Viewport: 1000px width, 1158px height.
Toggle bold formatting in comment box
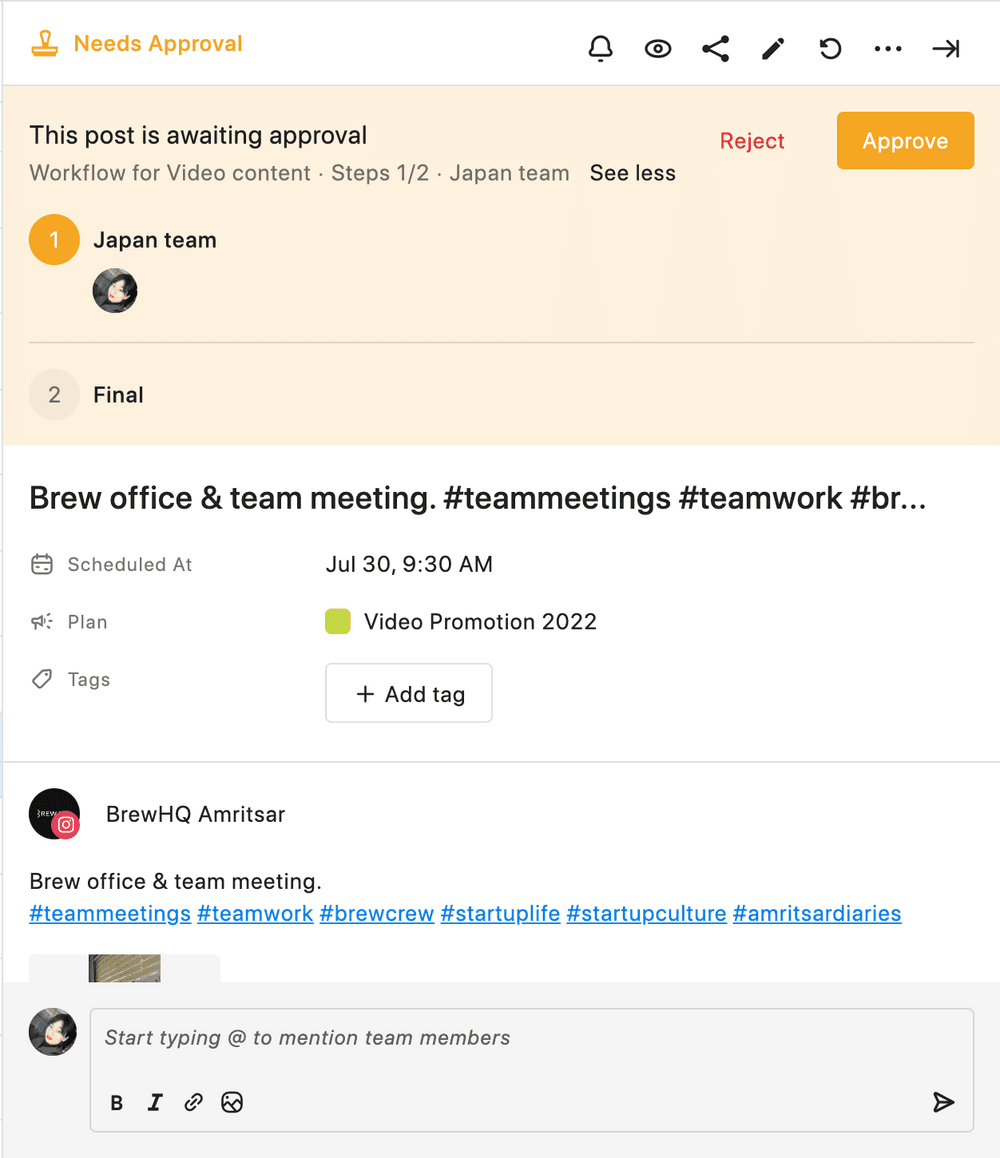tap(117, 1103)
